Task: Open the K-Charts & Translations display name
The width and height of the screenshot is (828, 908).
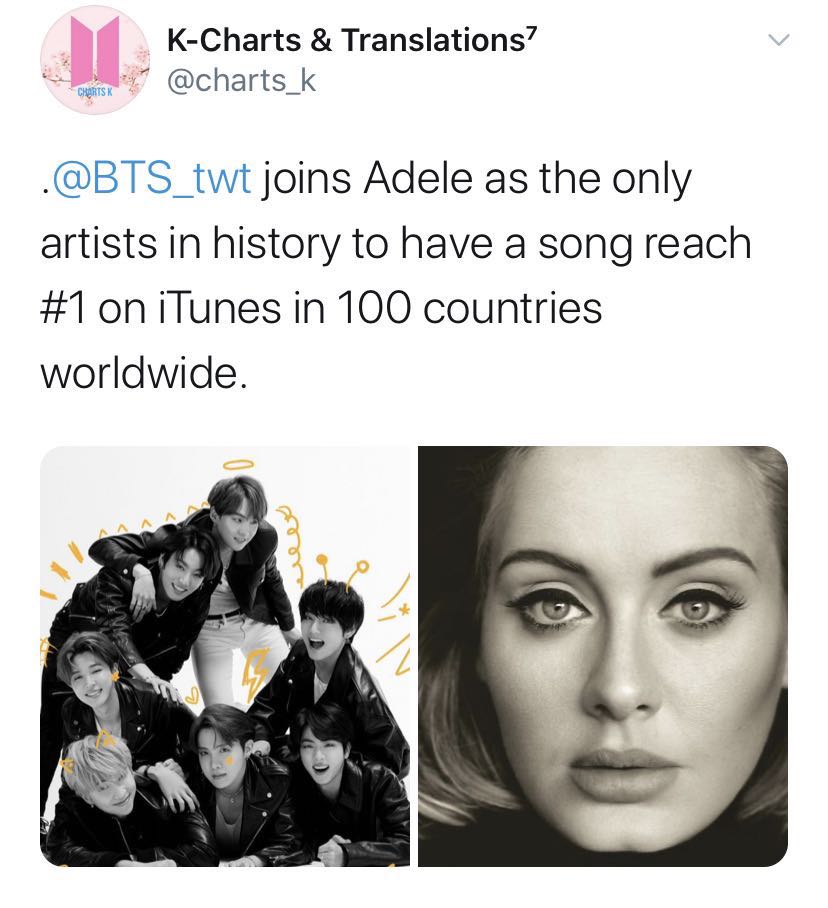Action: click(x=344, y=41)
